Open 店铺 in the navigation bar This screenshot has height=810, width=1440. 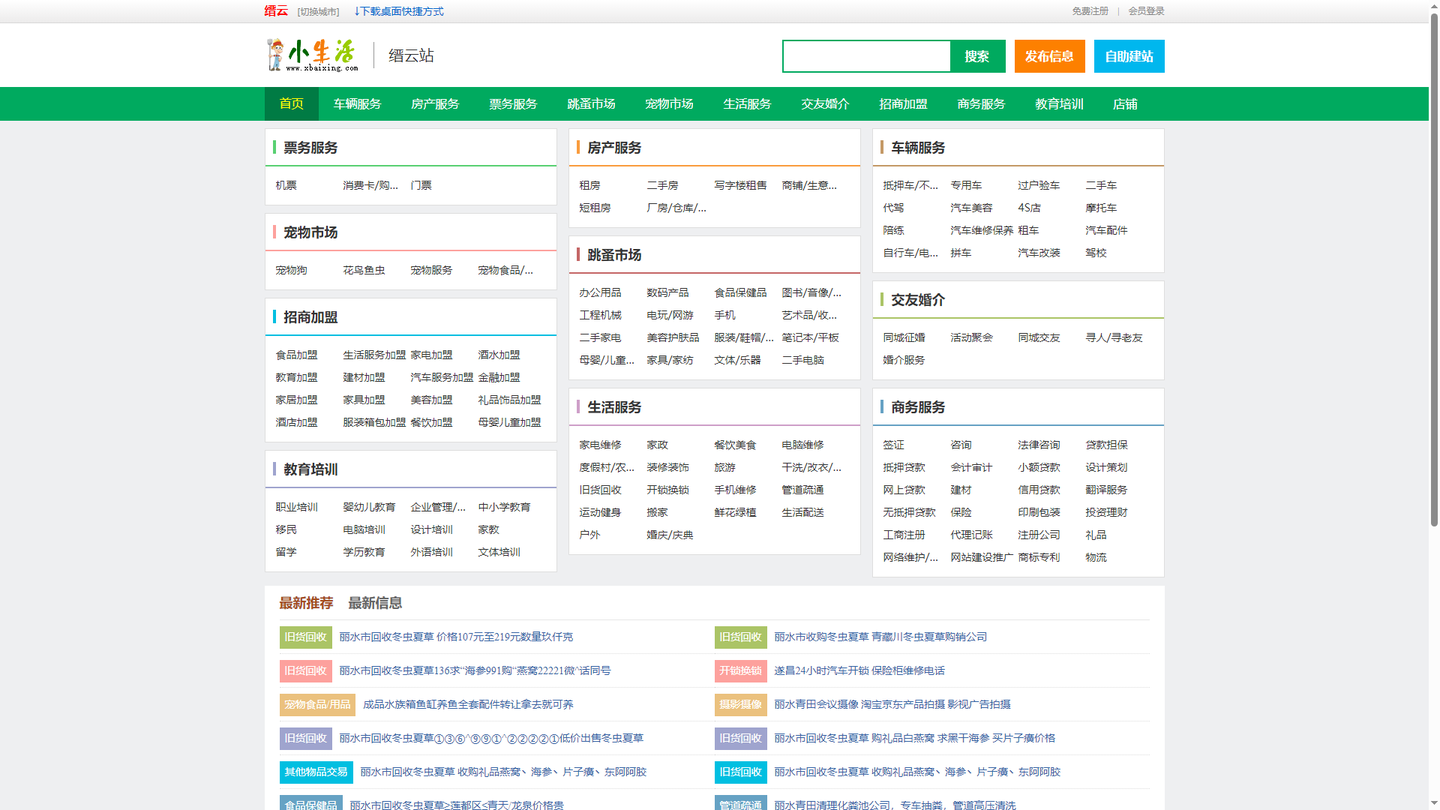1125,104
